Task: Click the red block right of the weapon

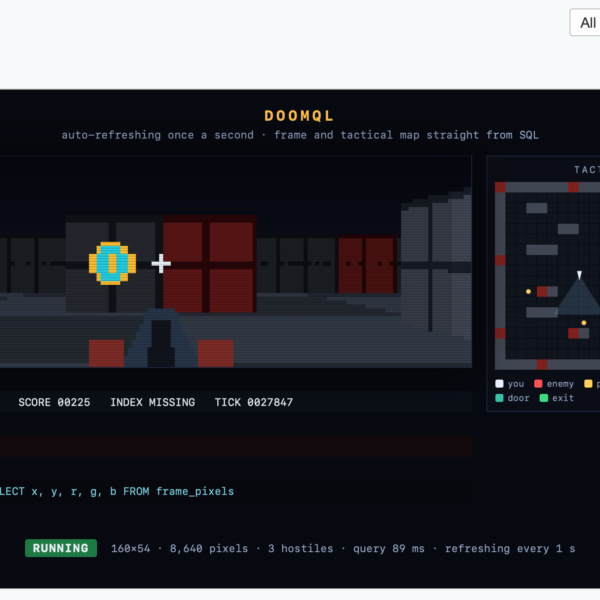Action: [216, 353]
